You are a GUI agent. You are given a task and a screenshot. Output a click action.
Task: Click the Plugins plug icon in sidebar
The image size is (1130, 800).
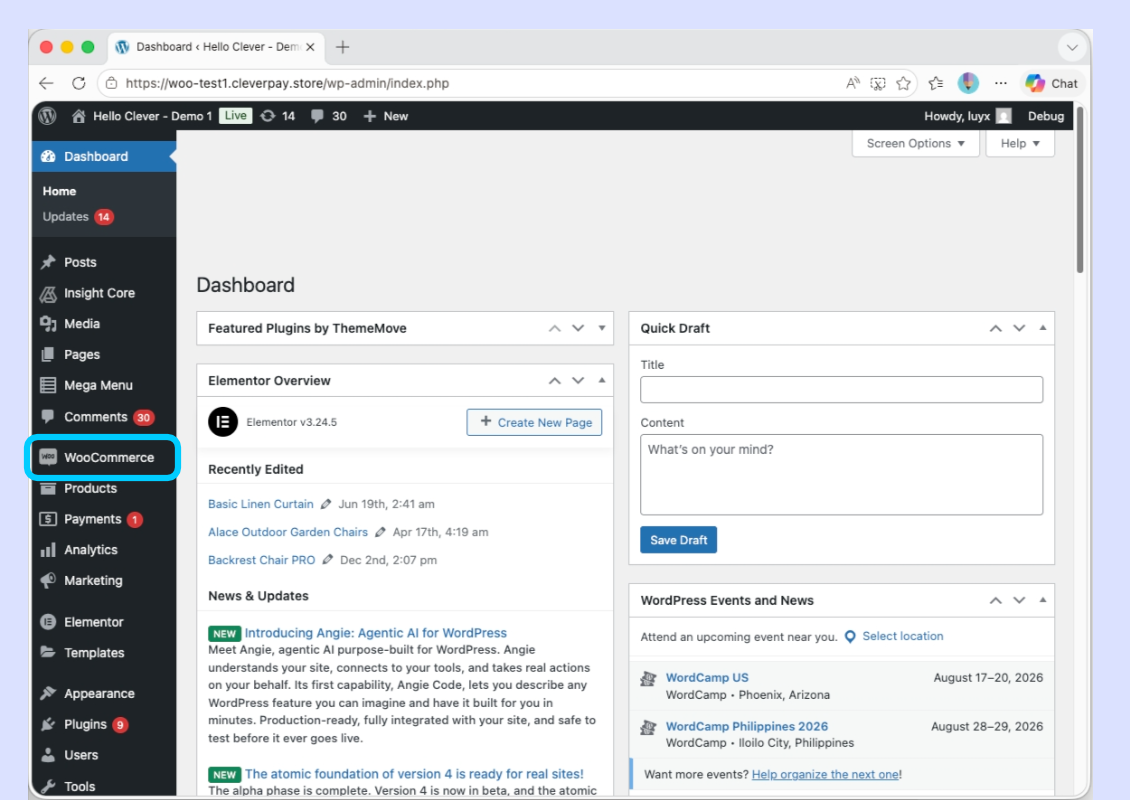(48, 724)
